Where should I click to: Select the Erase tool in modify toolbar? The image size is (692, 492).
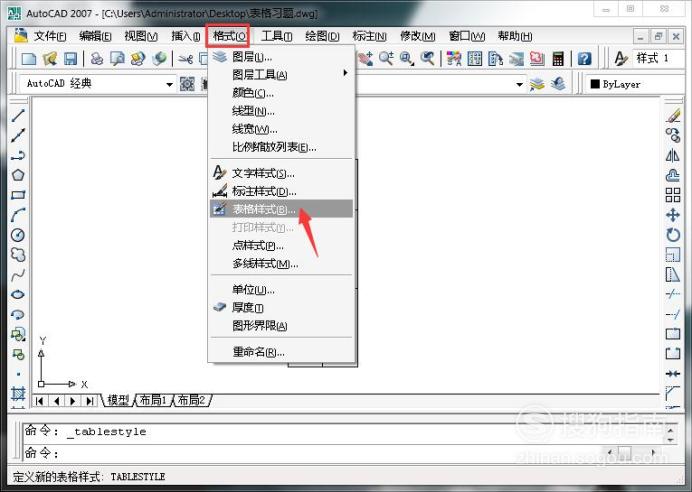[x=673, y=115]
